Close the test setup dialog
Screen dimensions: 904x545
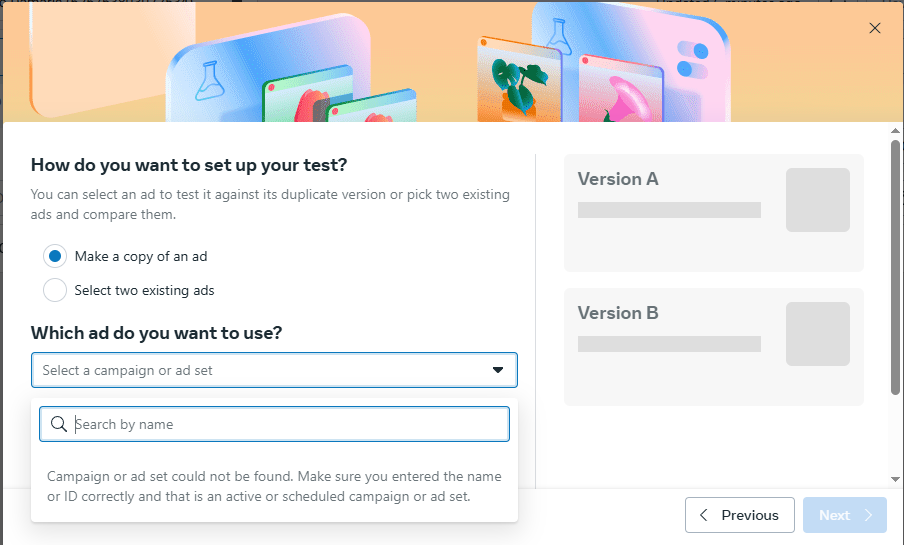[x=875, y=28]
